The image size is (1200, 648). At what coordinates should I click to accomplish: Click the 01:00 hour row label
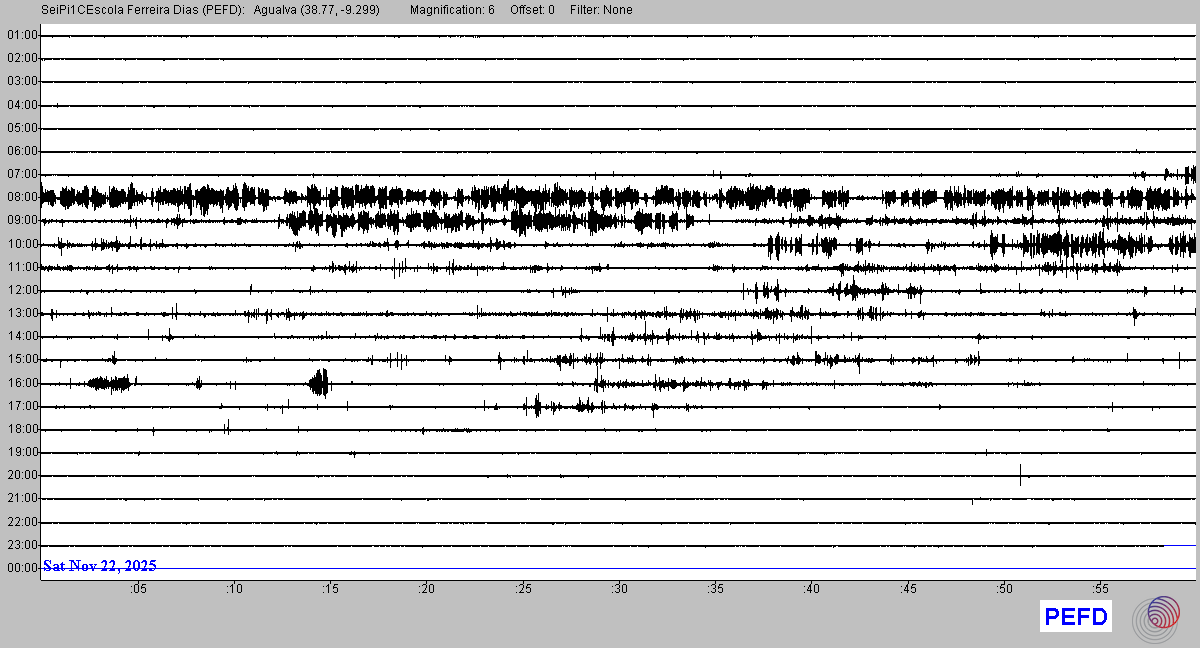(22, 35)
